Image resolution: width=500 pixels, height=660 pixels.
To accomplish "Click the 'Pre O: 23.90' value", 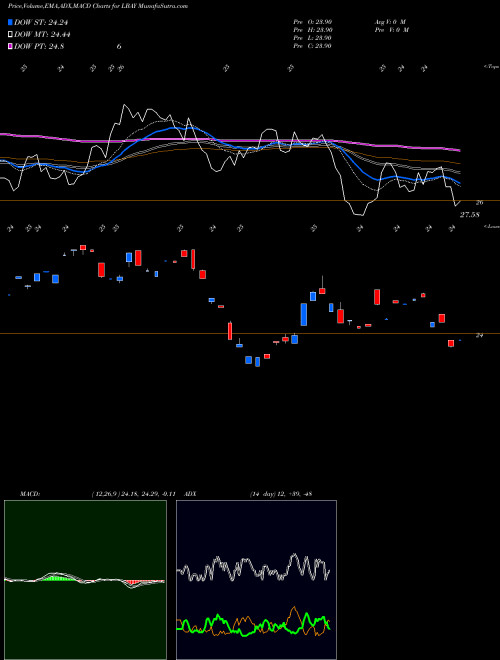I will (x=313, y=22).
